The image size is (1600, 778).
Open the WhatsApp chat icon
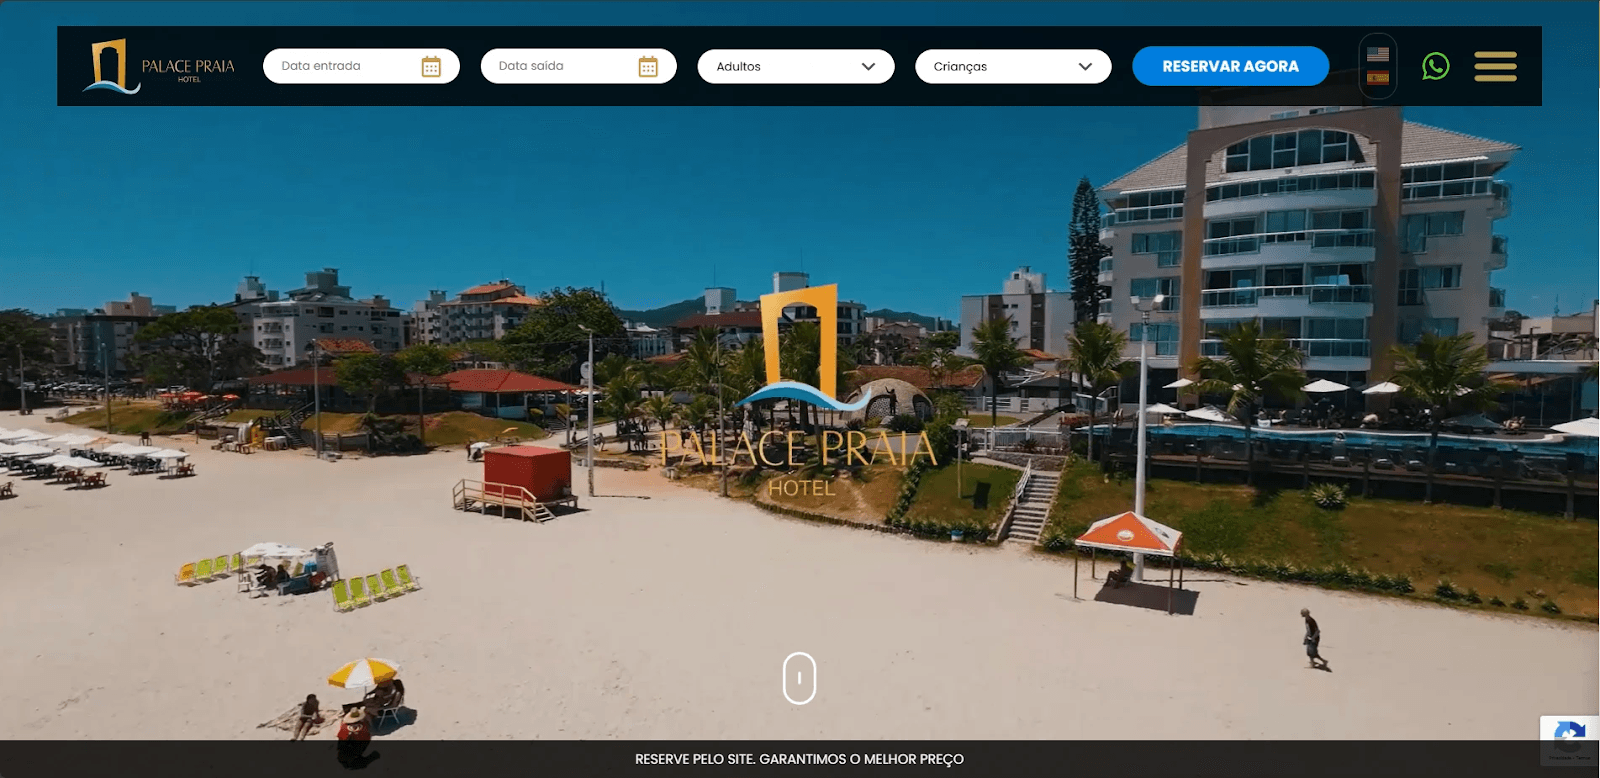[x=1435, y=66]
